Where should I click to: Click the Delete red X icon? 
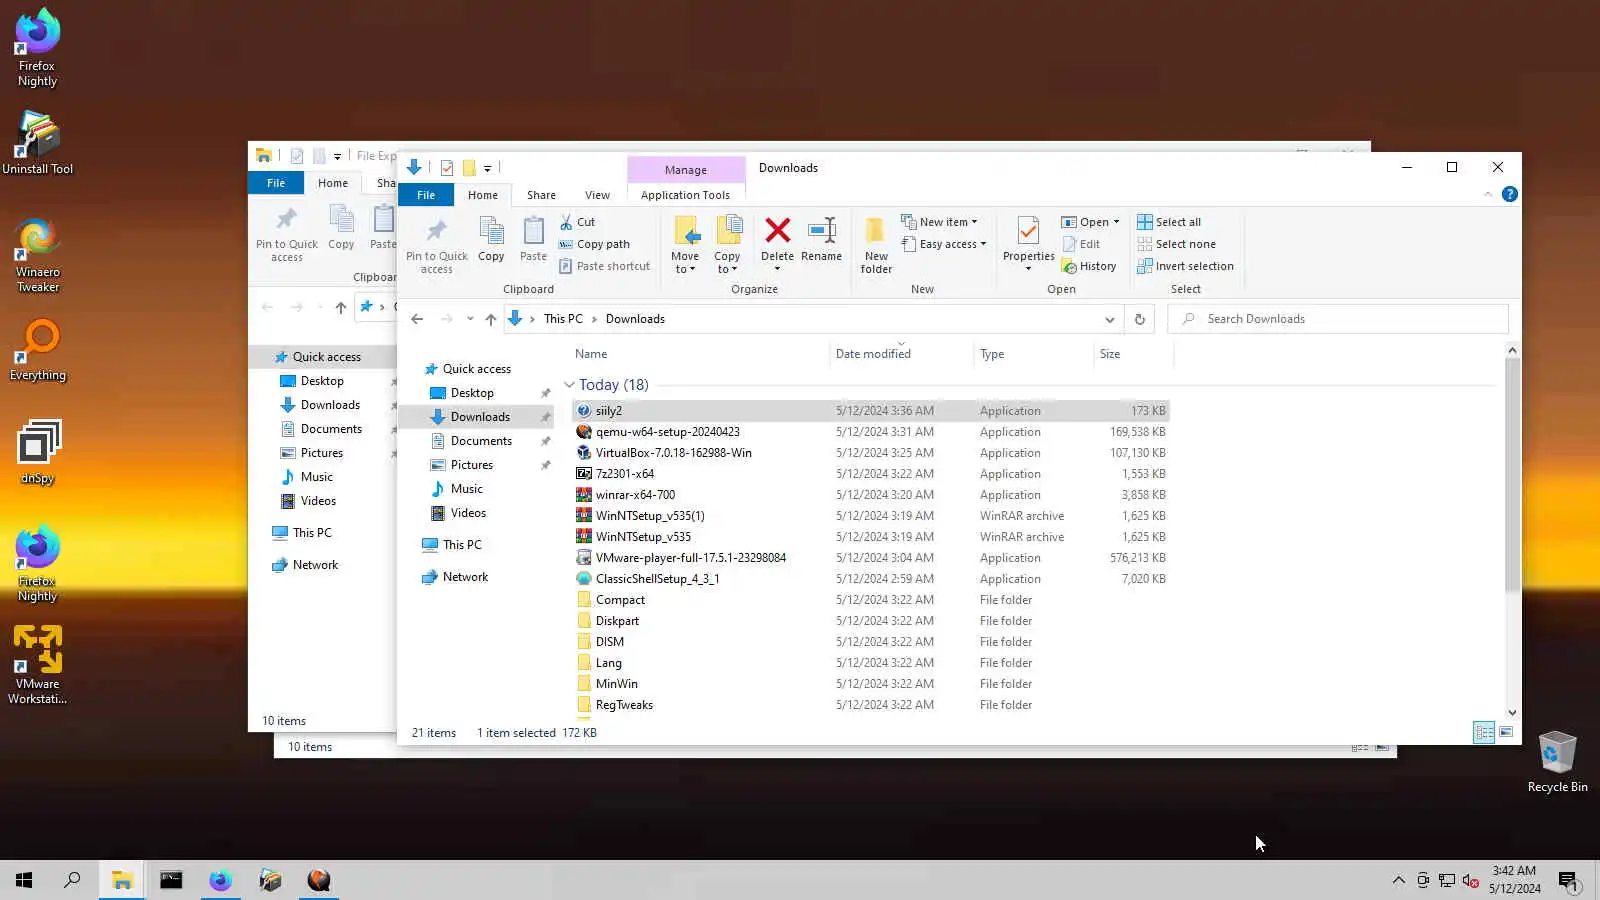(777, 231)
